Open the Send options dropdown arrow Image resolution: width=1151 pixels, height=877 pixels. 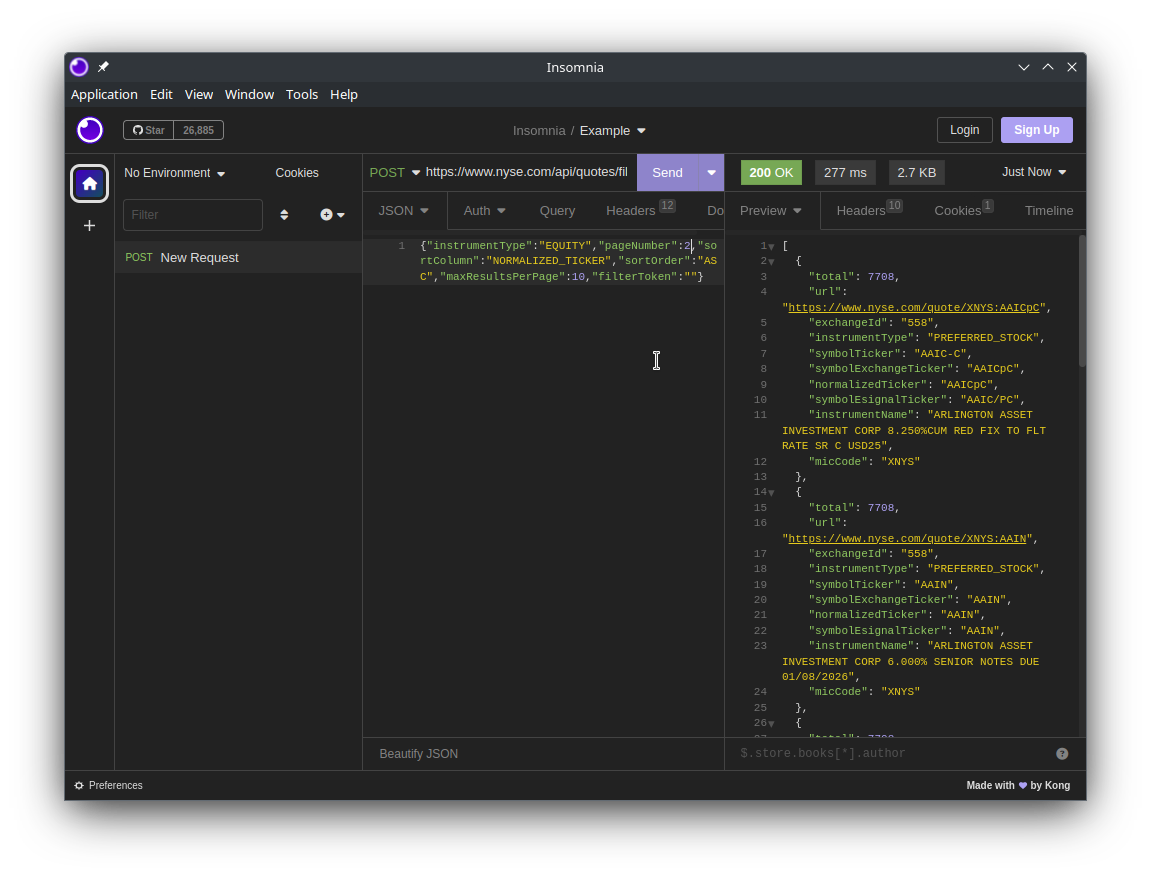[711, 172]
